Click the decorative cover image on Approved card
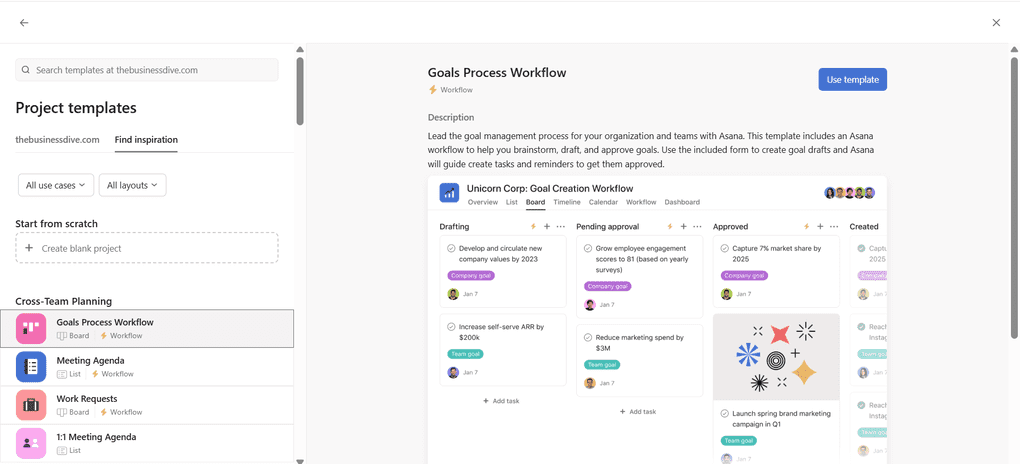 coord(776,357)
